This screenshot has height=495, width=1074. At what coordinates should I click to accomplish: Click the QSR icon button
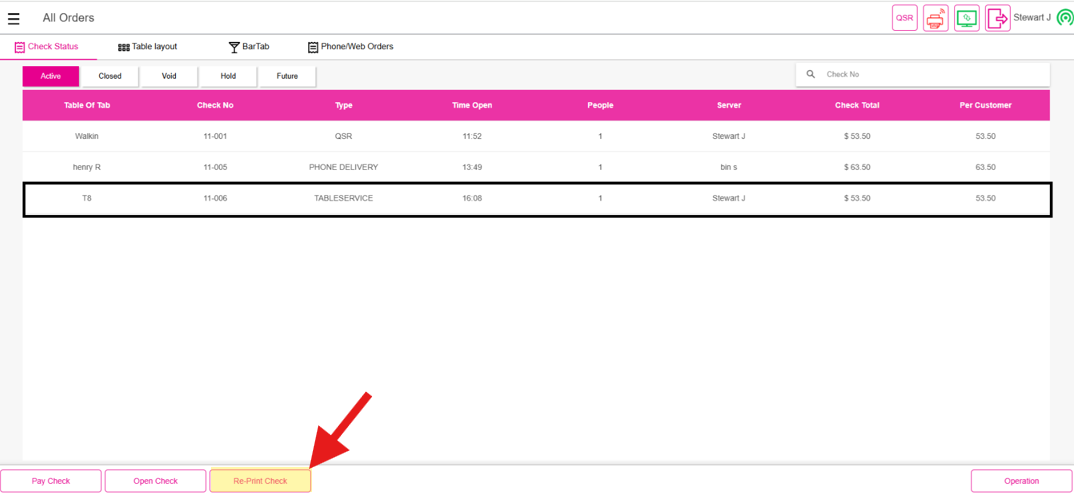[904, 18]
